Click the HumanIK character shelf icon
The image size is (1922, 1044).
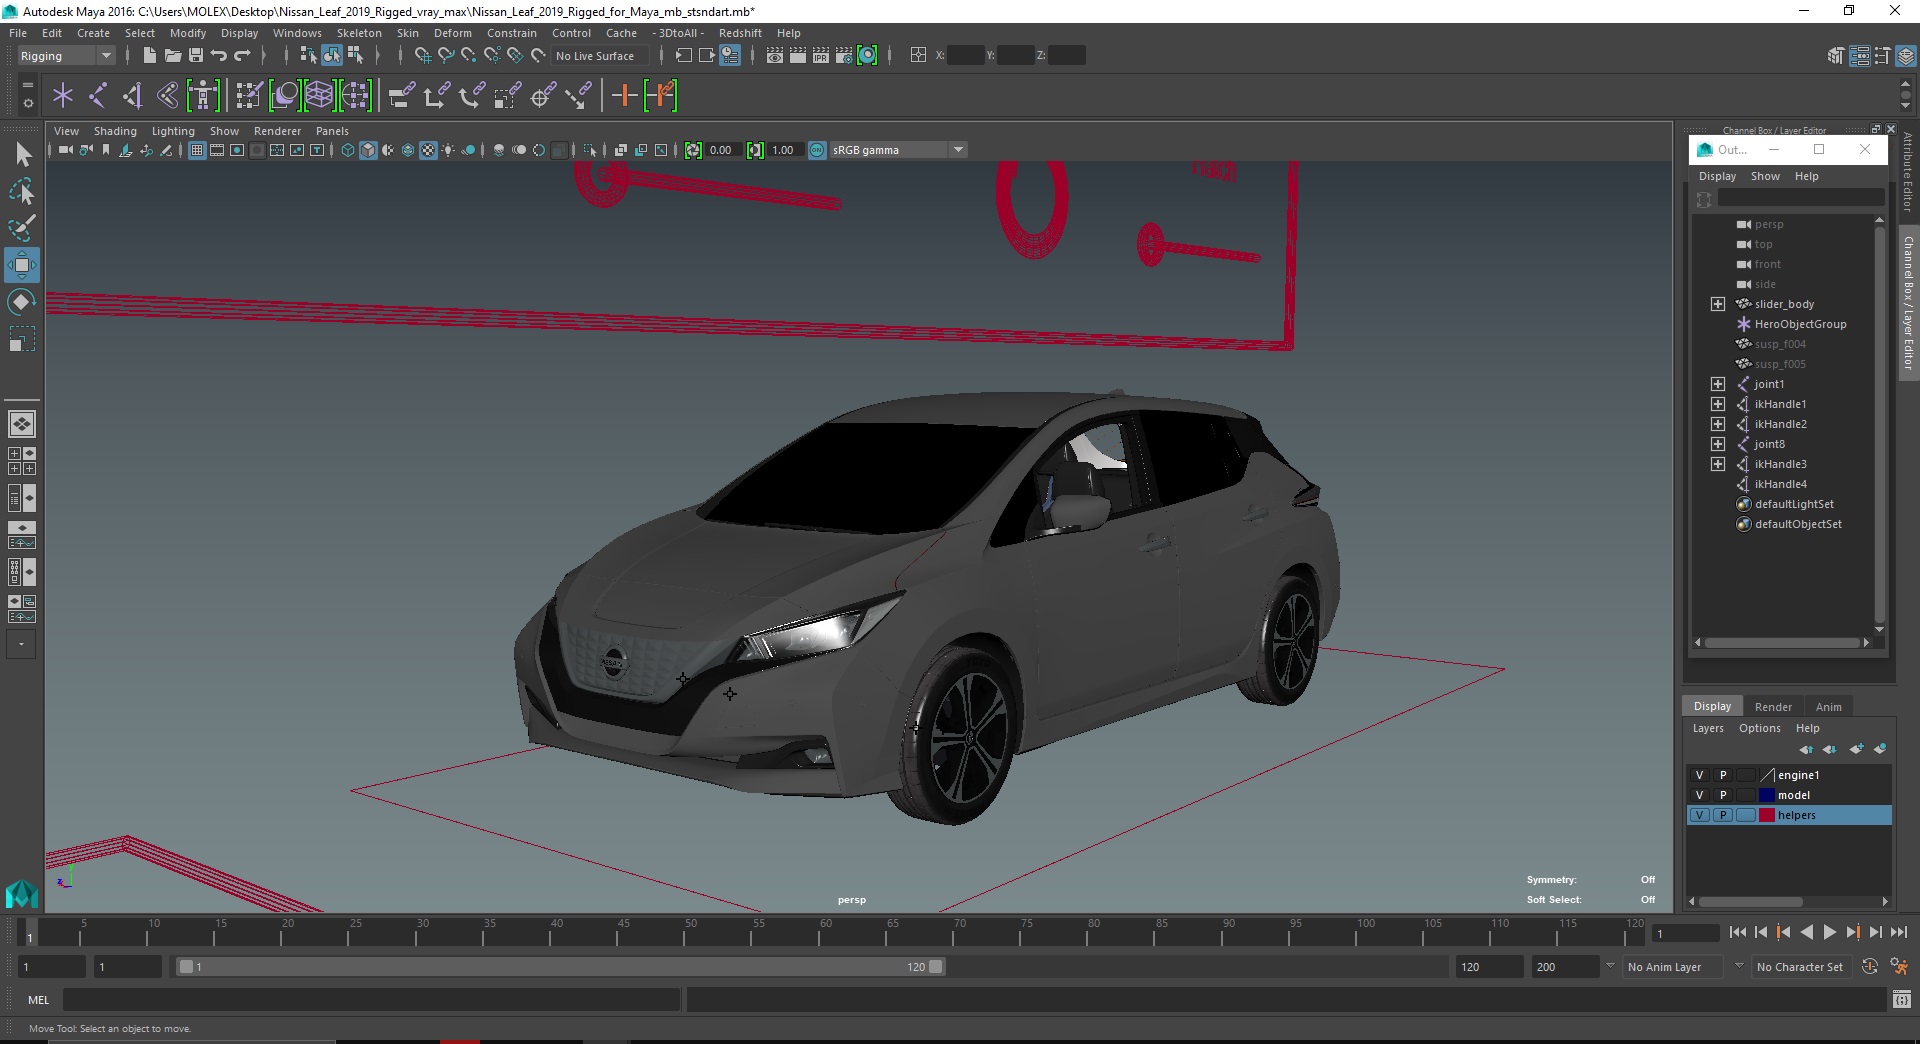[203, 96]
